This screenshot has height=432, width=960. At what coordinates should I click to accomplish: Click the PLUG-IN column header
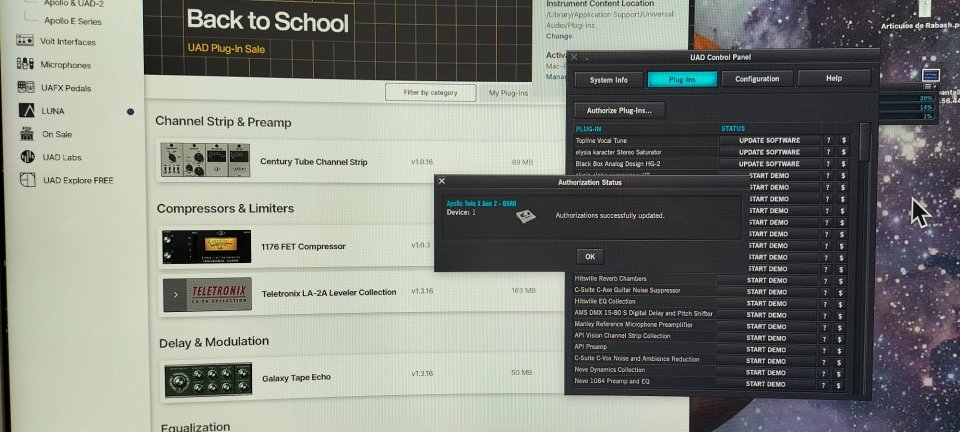coord(588,129)
